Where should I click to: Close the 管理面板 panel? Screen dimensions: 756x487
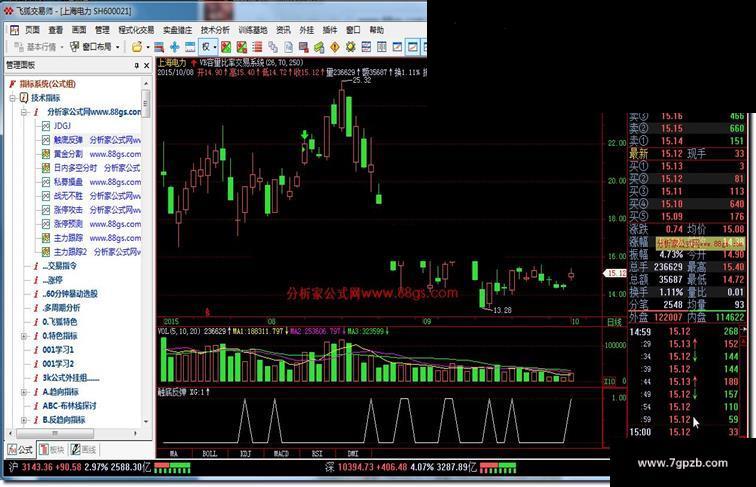click(147, 65)
